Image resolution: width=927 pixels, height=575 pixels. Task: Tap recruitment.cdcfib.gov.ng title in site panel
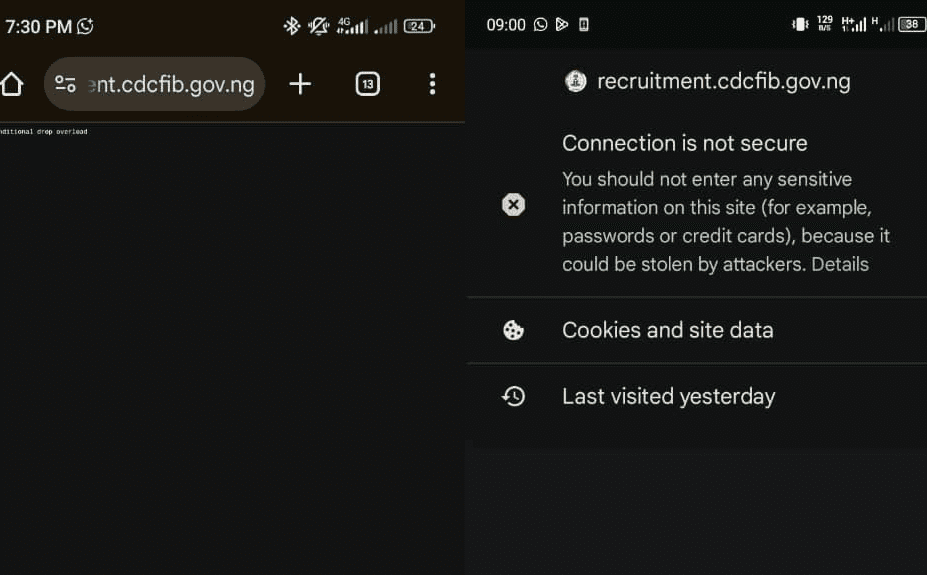[x=723, y=82]
